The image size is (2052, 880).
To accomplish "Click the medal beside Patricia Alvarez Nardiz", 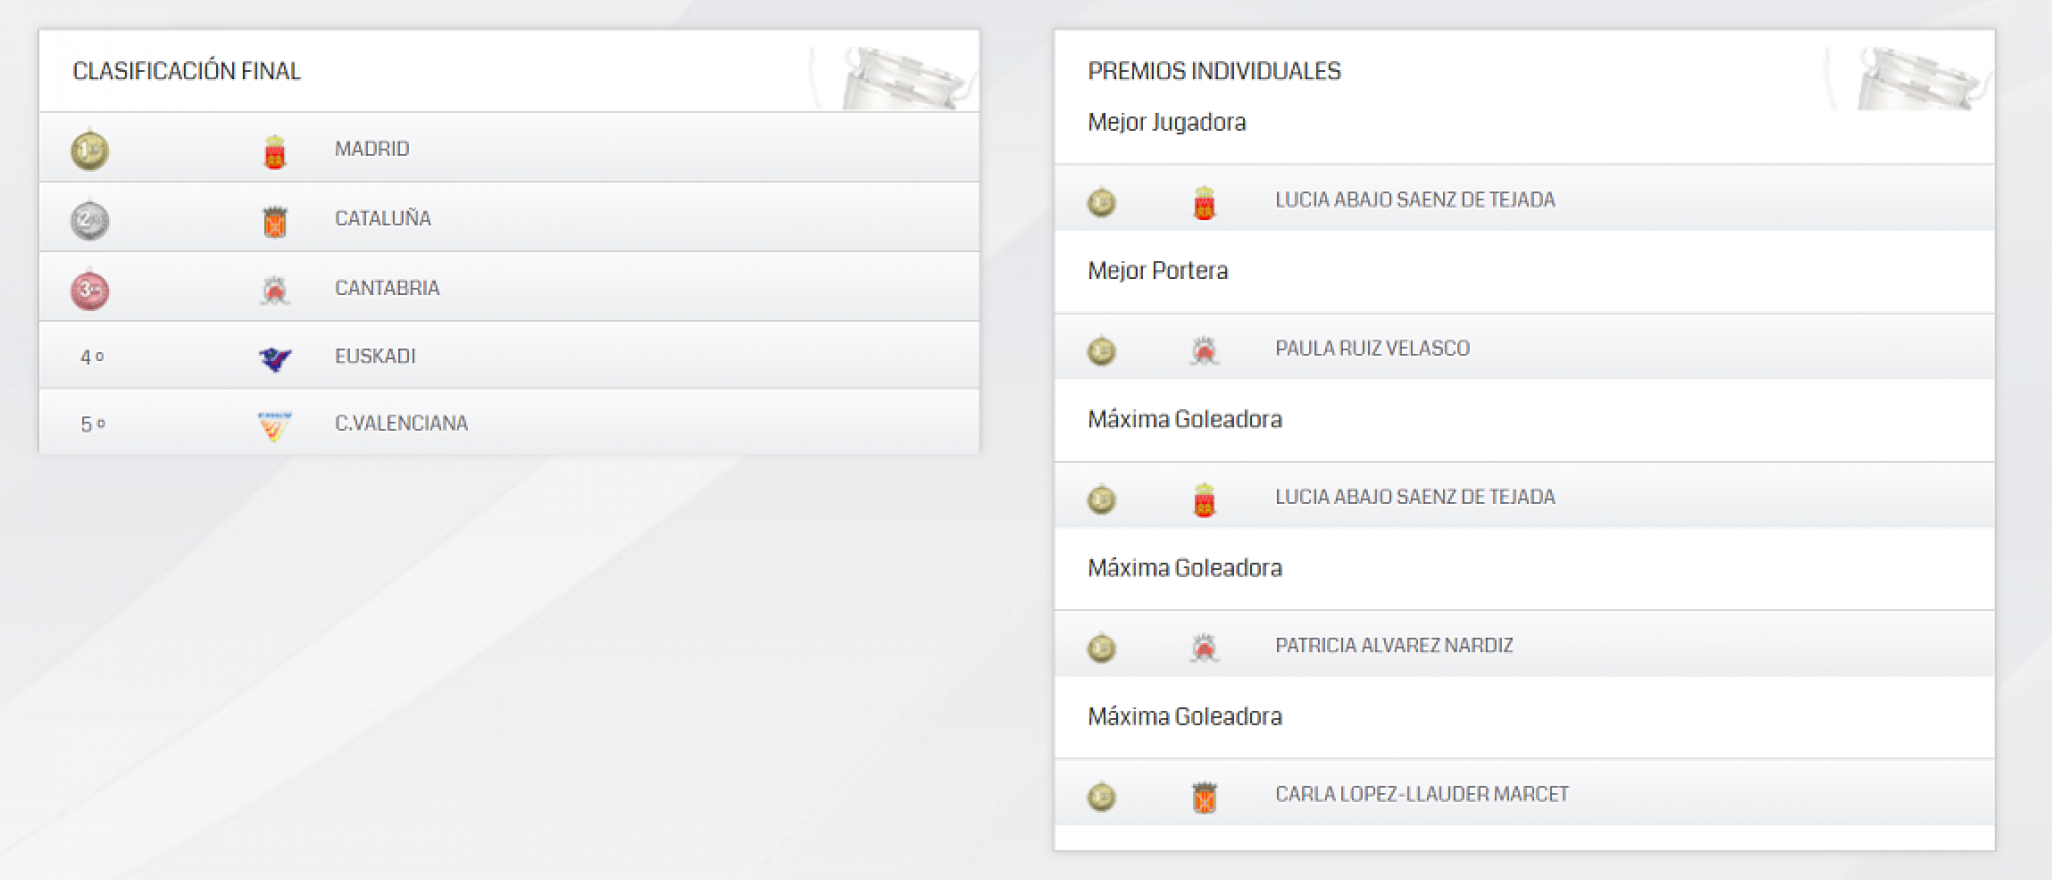I will (x=1102, y=648).
